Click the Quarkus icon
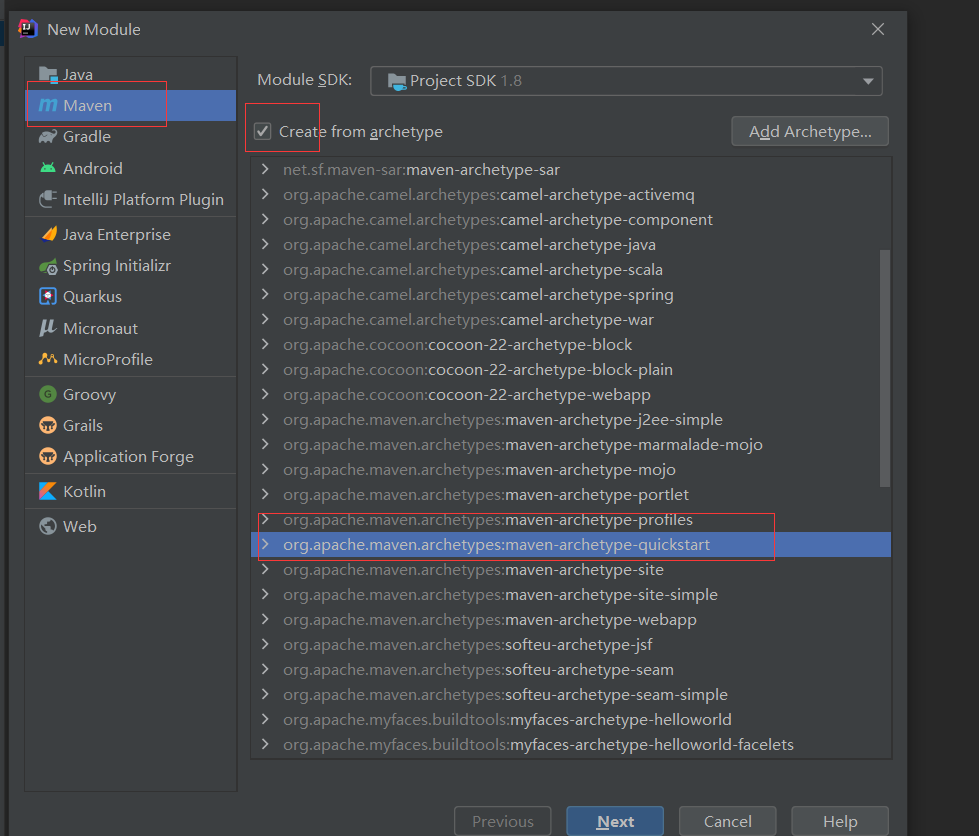This screenshot has width=979, height=836. 48,297
